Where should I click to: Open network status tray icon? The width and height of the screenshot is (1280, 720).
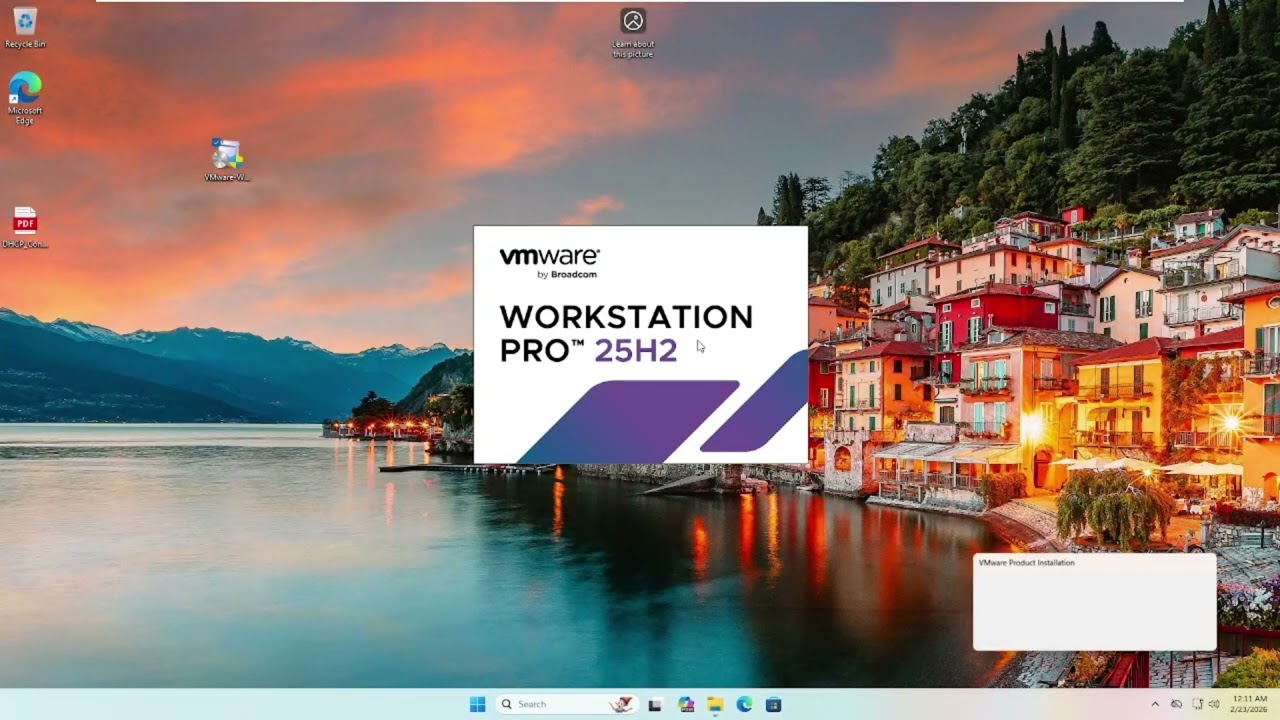pos(1197,704)
